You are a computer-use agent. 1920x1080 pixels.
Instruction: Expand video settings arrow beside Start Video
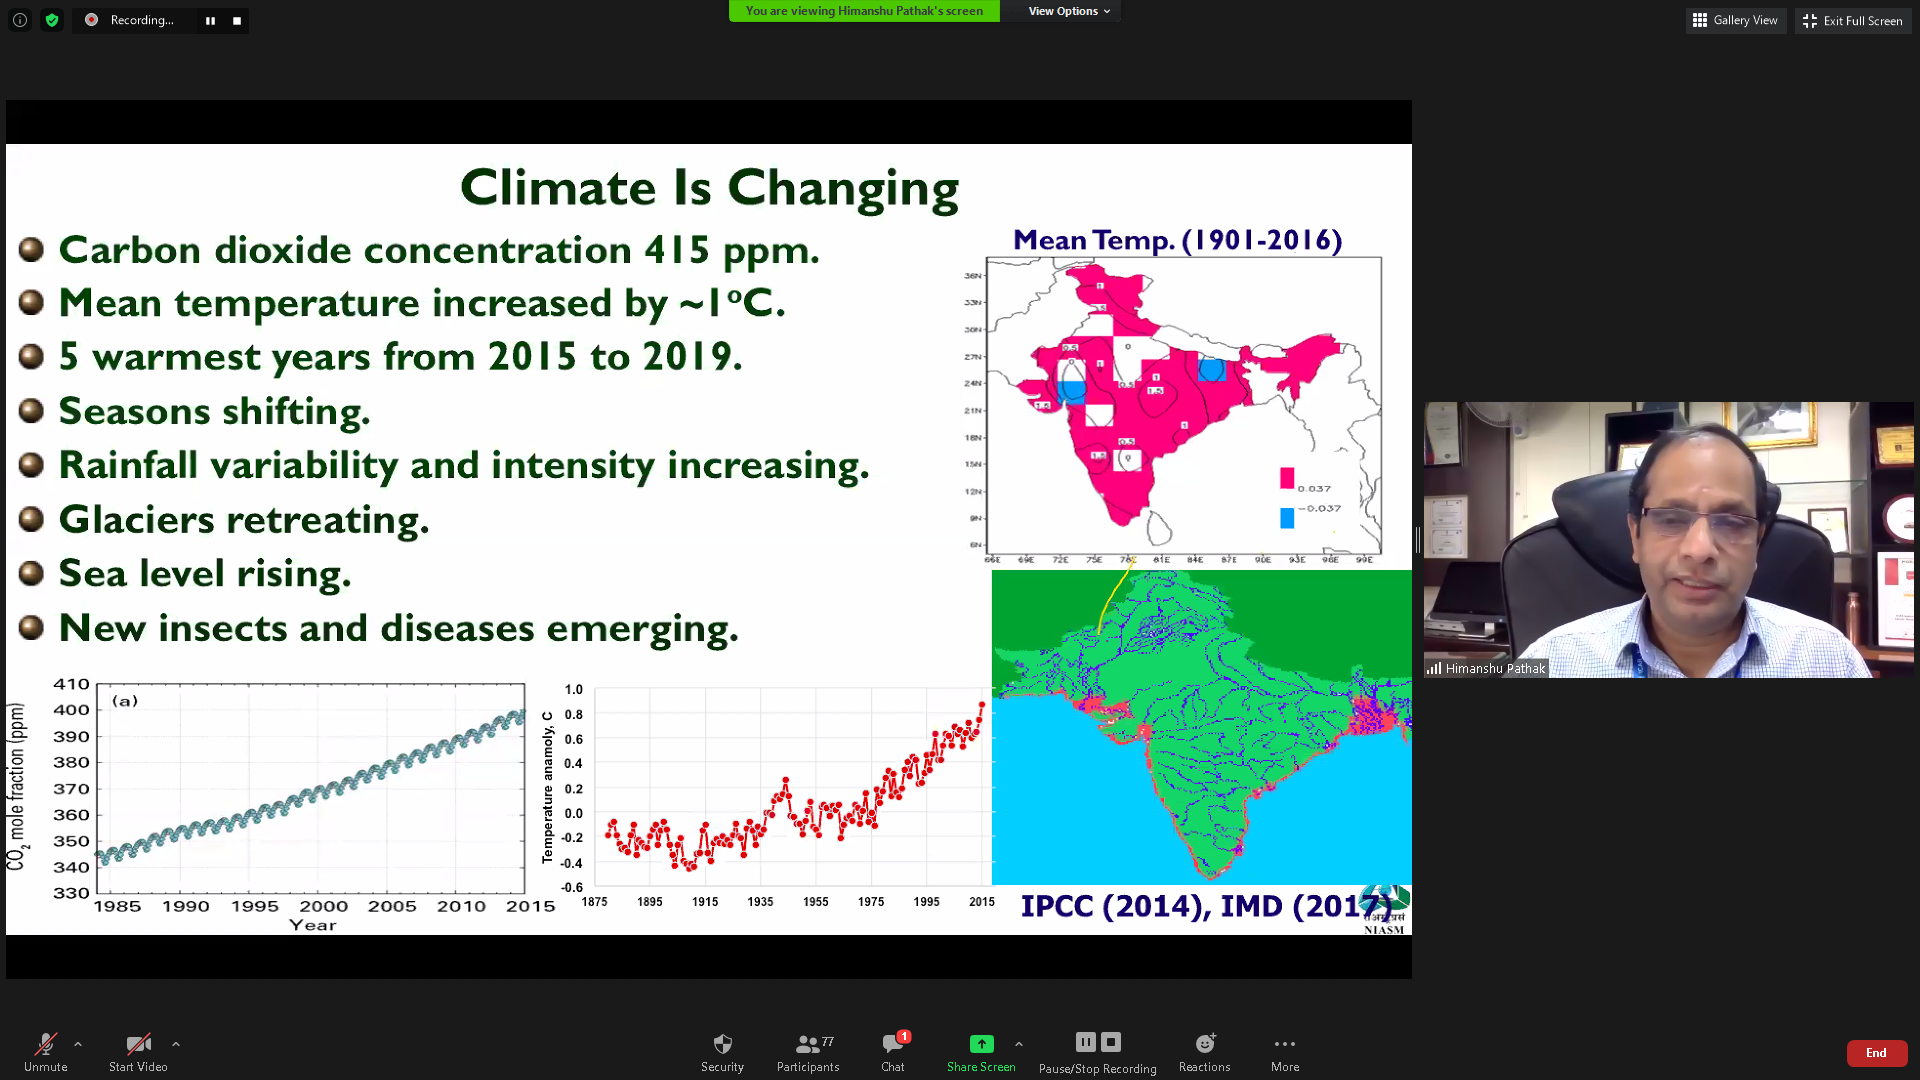click(x=176, y=1044)
